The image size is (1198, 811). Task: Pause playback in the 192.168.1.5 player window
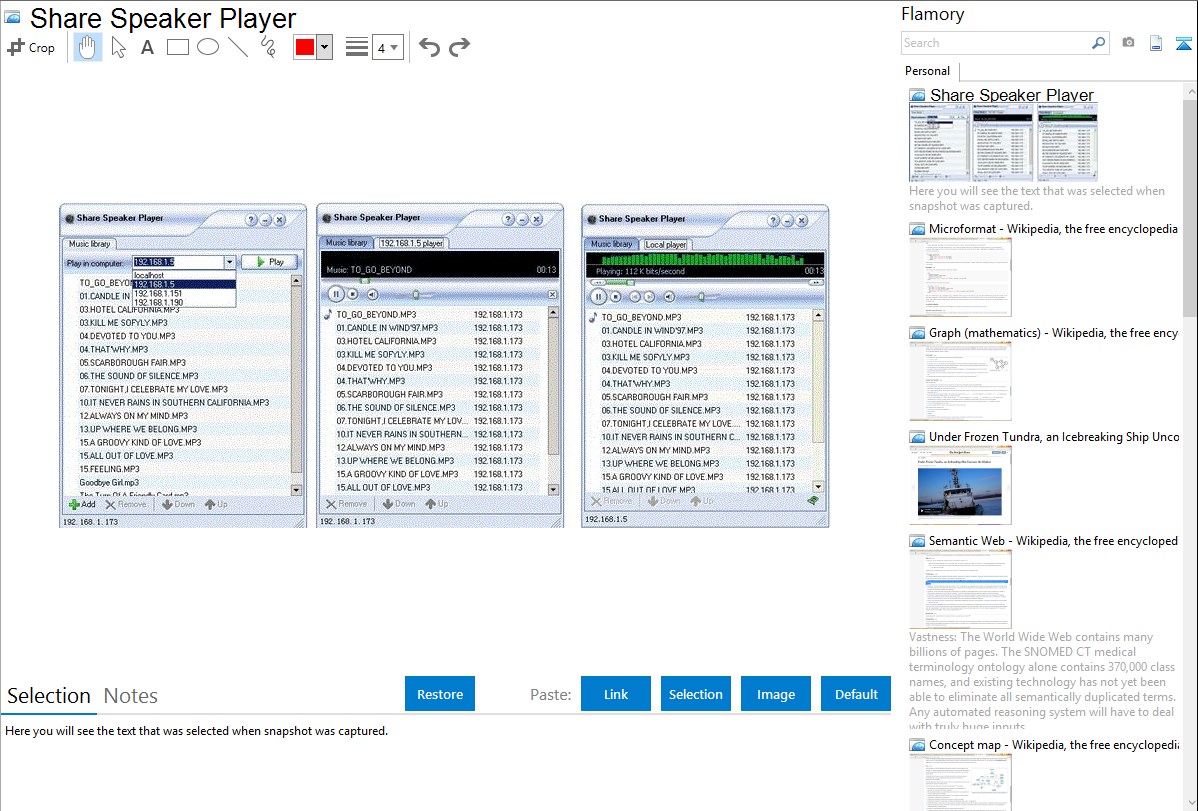pyautogui.click(x=335, y=294)
